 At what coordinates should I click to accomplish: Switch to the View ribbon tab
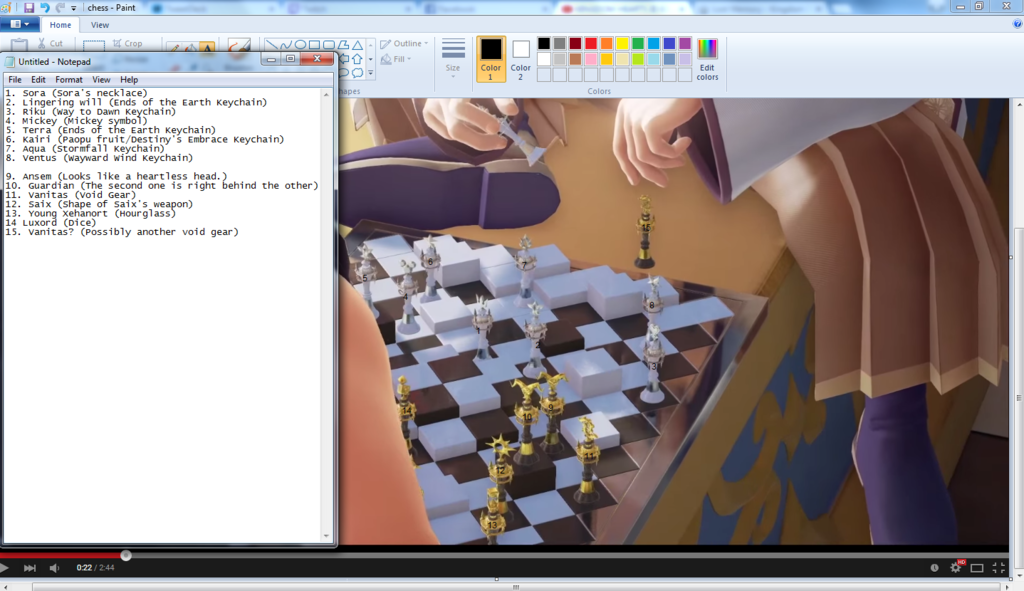(100, 25)
